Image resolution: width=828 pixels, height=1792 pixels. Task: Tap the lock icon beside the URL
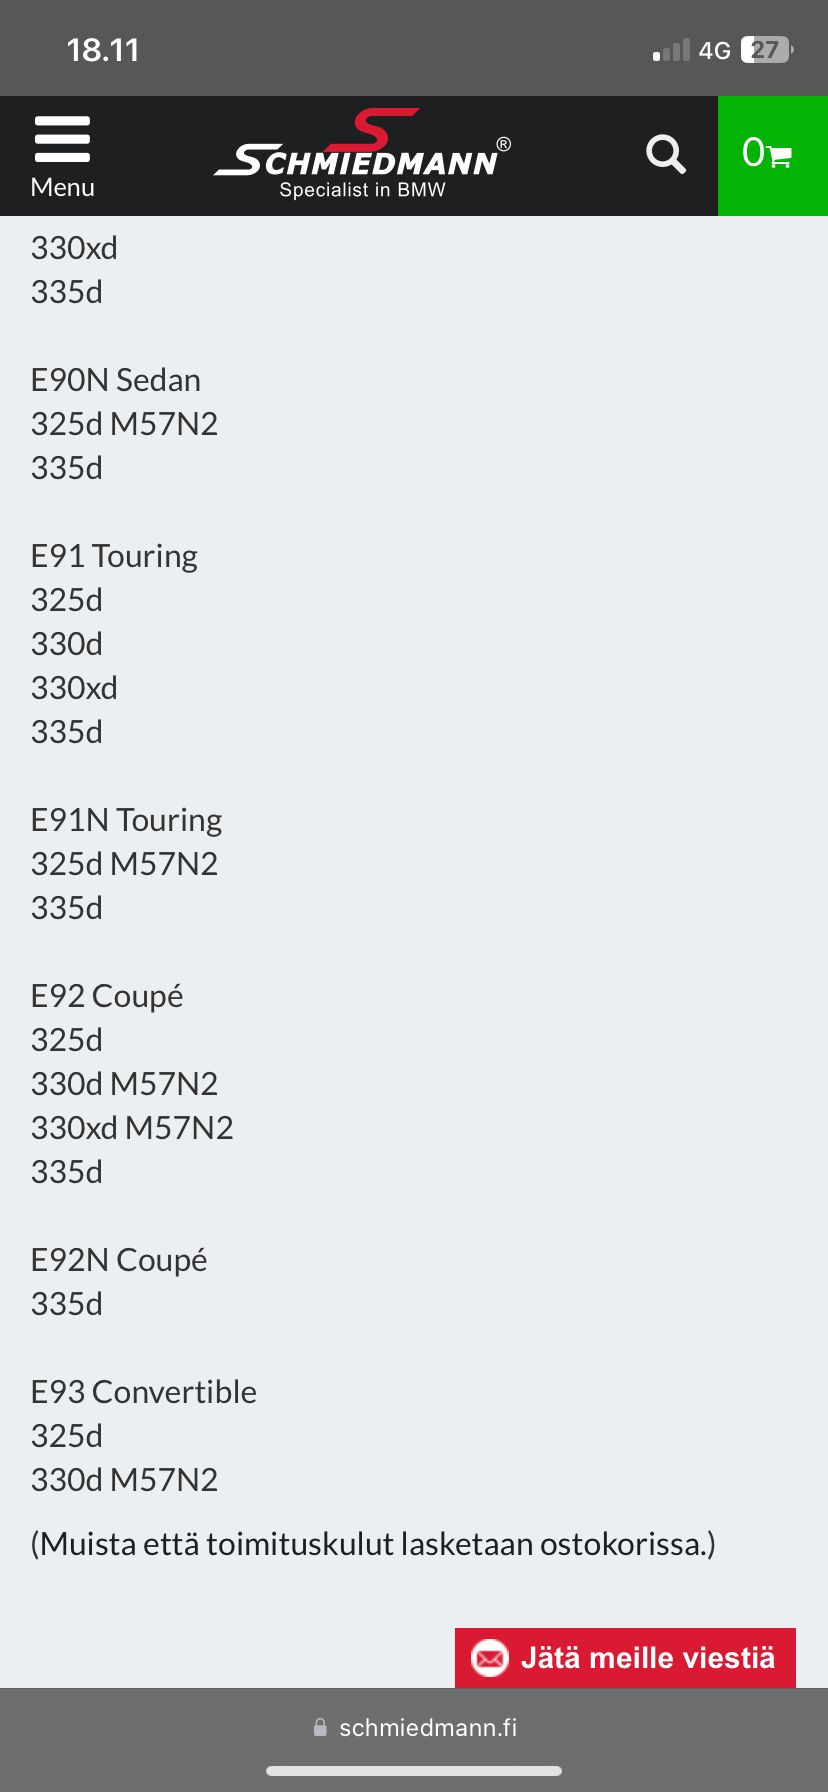pos(320,1728)
